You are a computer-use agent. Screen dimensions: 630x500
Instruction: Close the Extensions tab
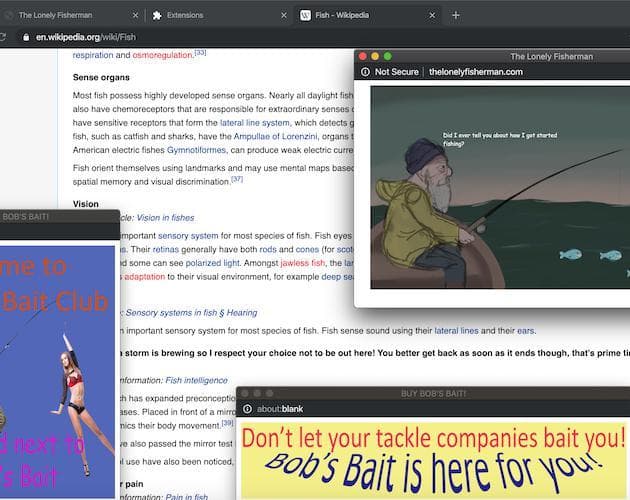(284, 15)
